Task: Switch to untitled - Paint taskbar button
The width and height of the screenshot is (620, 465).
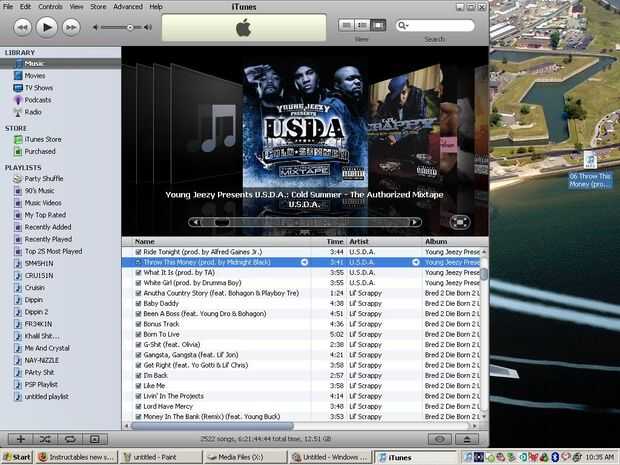Action: pyautogui.click(x=160, y=457)
